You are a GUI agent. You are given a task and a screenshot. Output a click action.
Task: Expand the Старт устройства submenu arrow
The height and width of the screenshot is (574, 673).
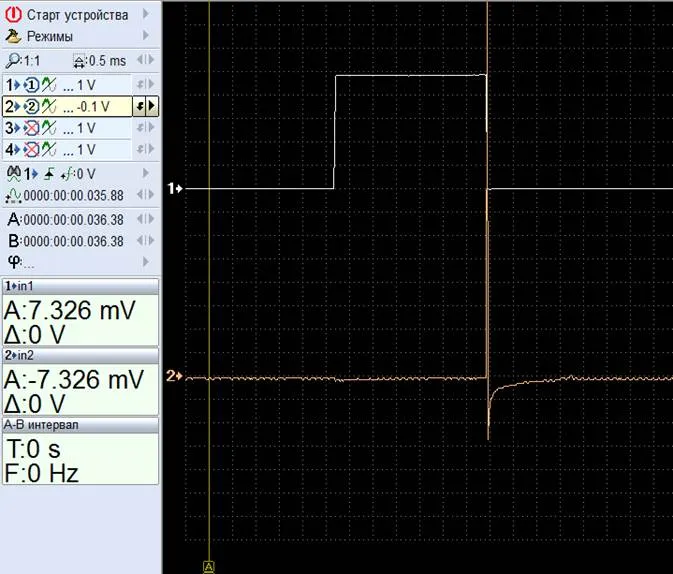pos(146,14)
